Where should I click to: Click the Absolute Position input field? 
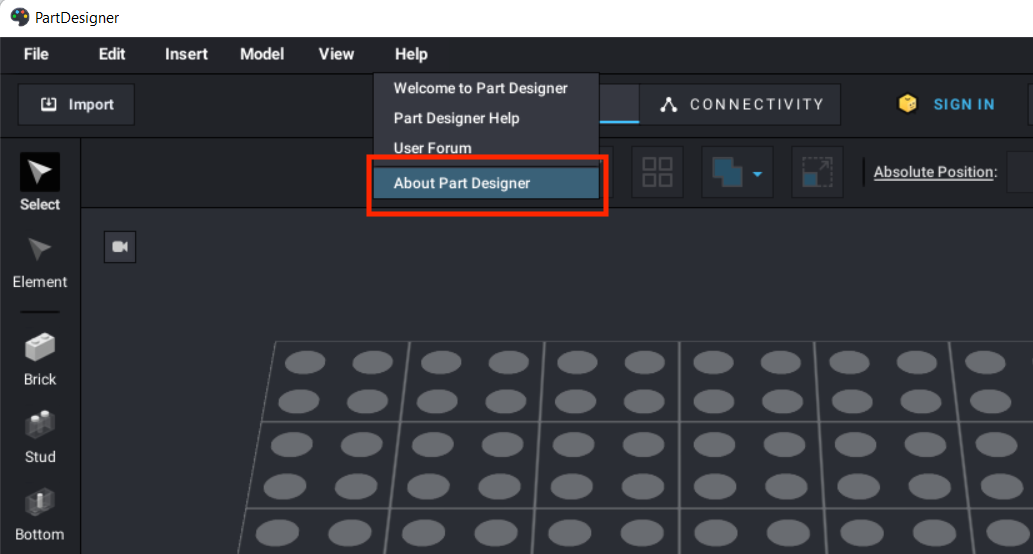[x=1020, y=172]
